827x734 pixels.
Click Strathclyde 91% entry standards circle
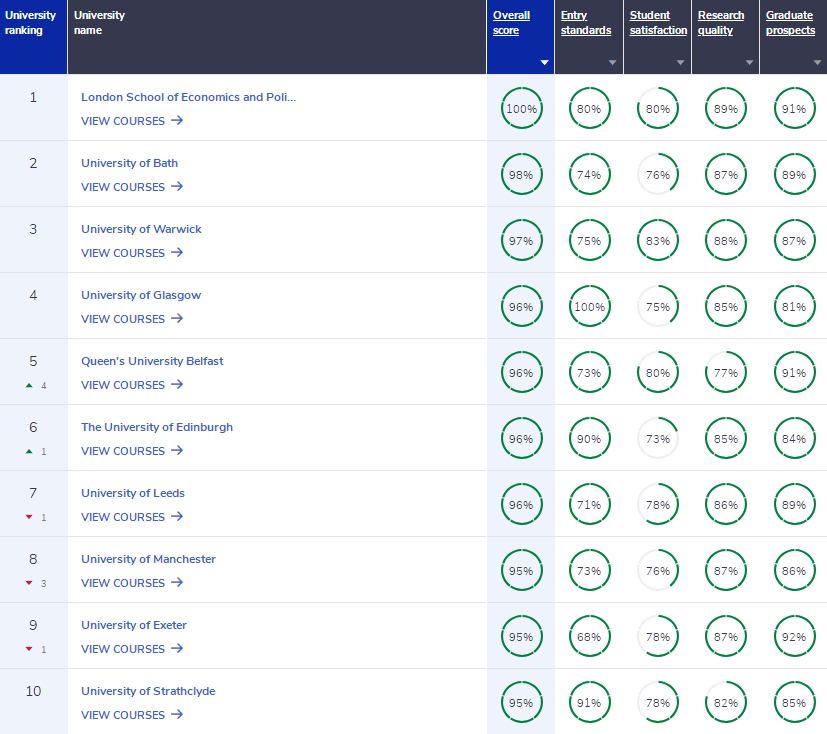[x=589, y=702]
